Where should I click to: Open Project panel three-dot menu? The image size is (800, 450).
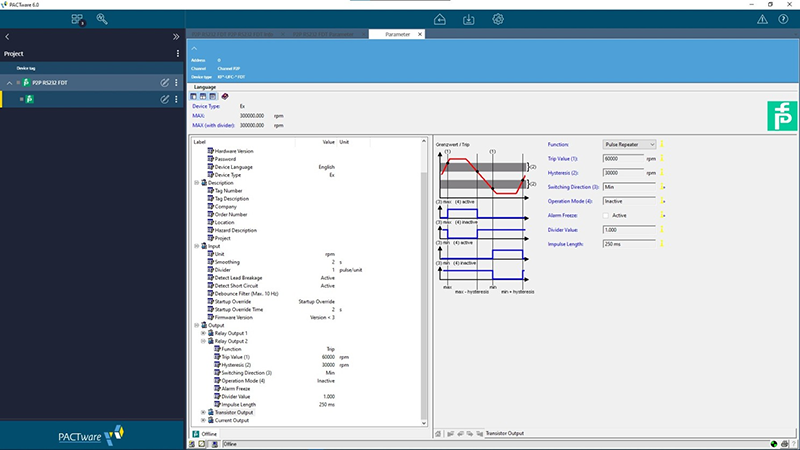tap(178, 54)
